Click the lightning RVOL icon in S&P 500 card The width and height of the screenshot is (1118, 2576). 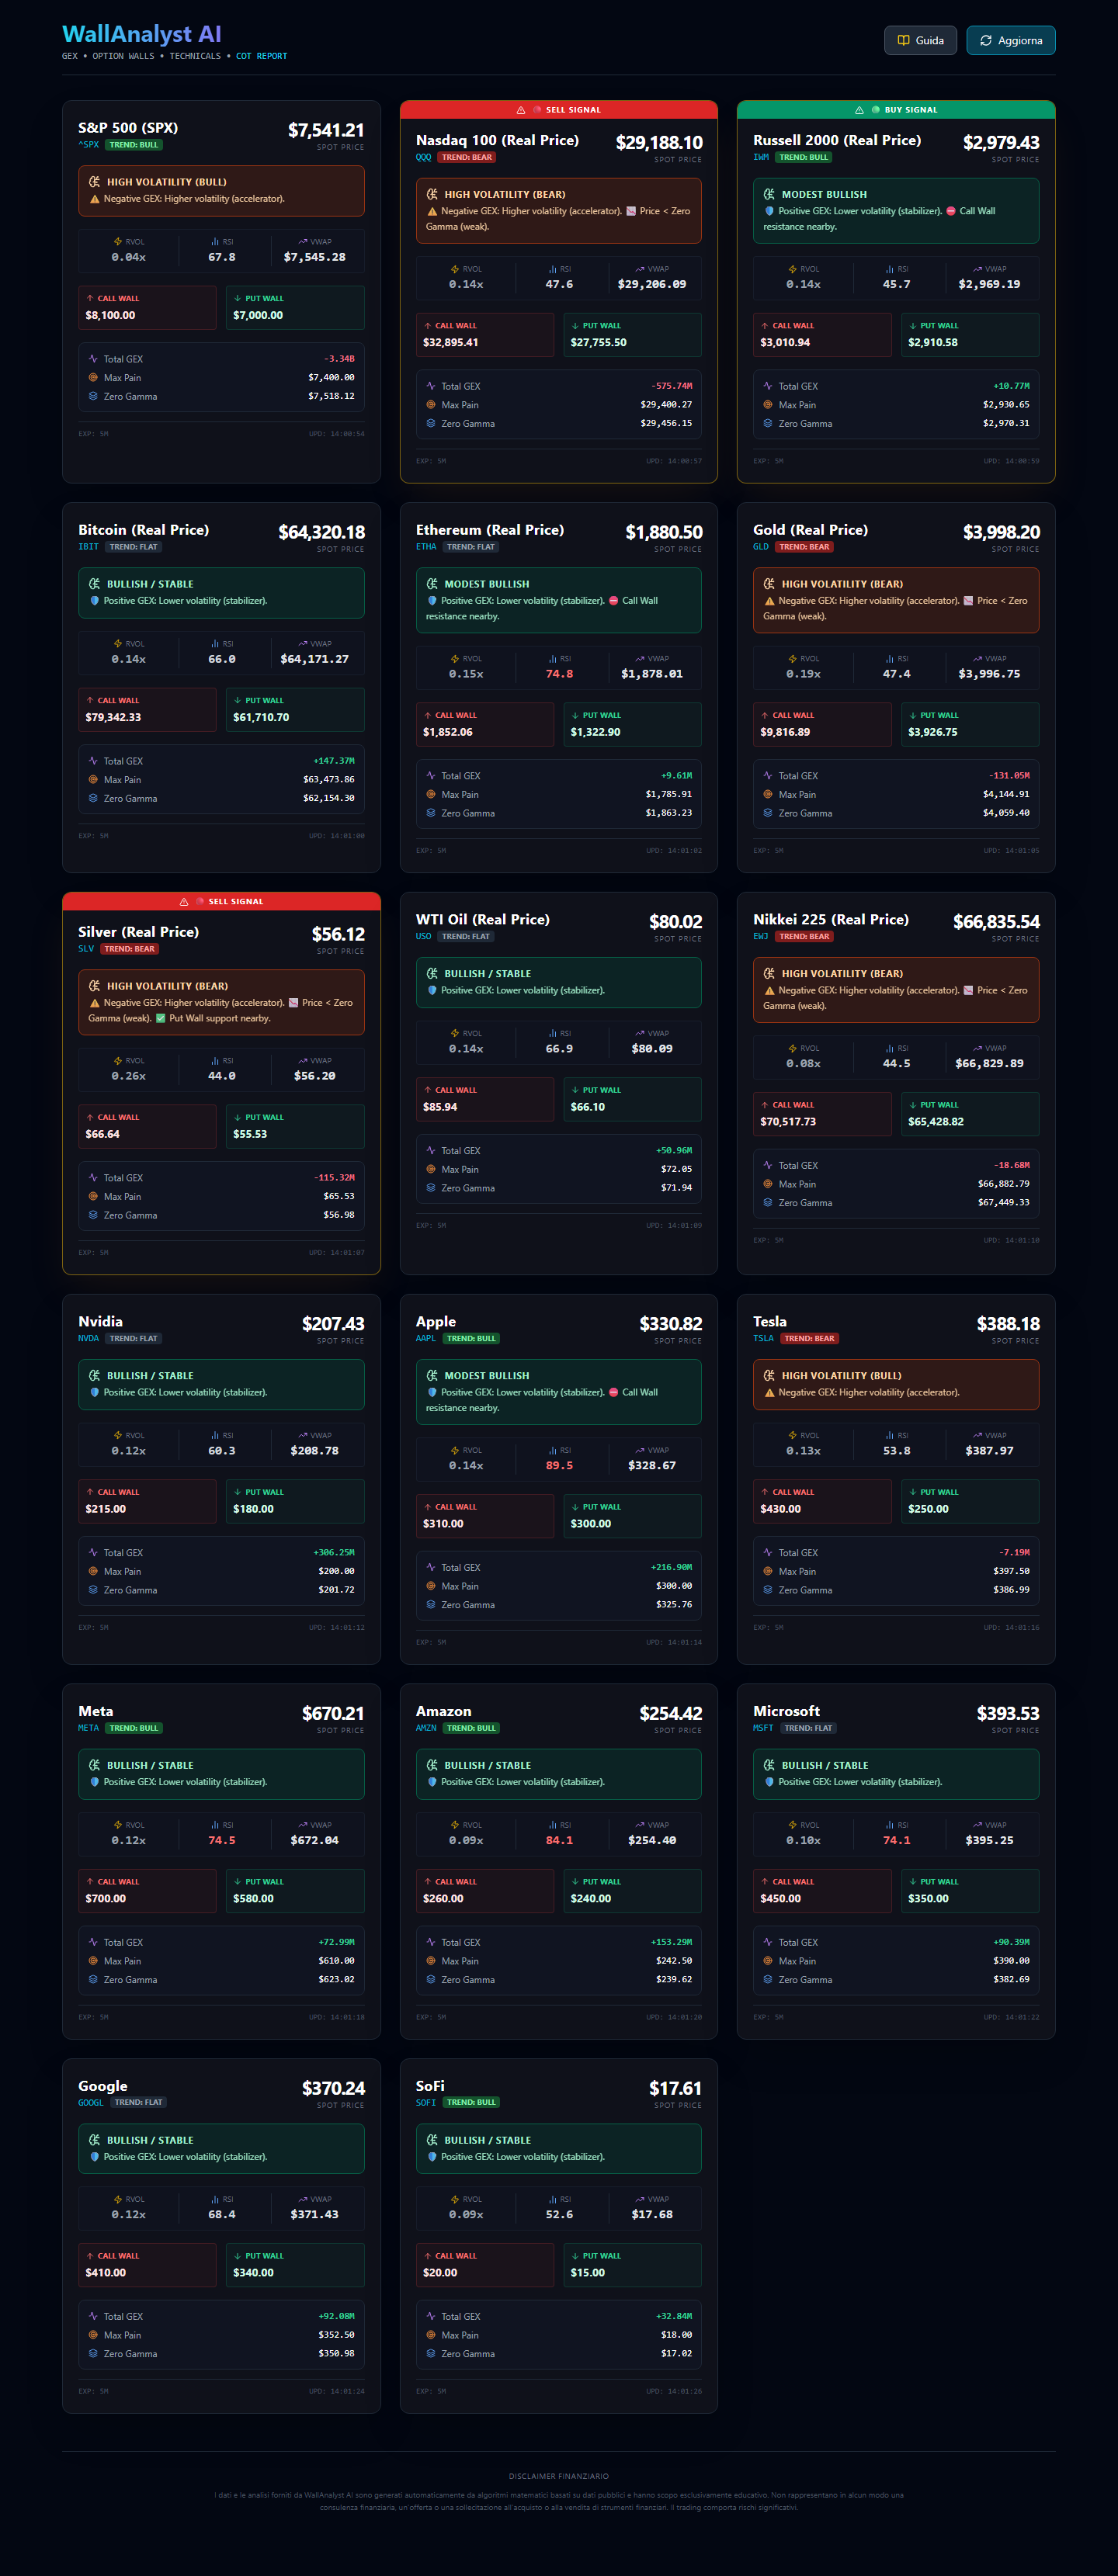117,242
